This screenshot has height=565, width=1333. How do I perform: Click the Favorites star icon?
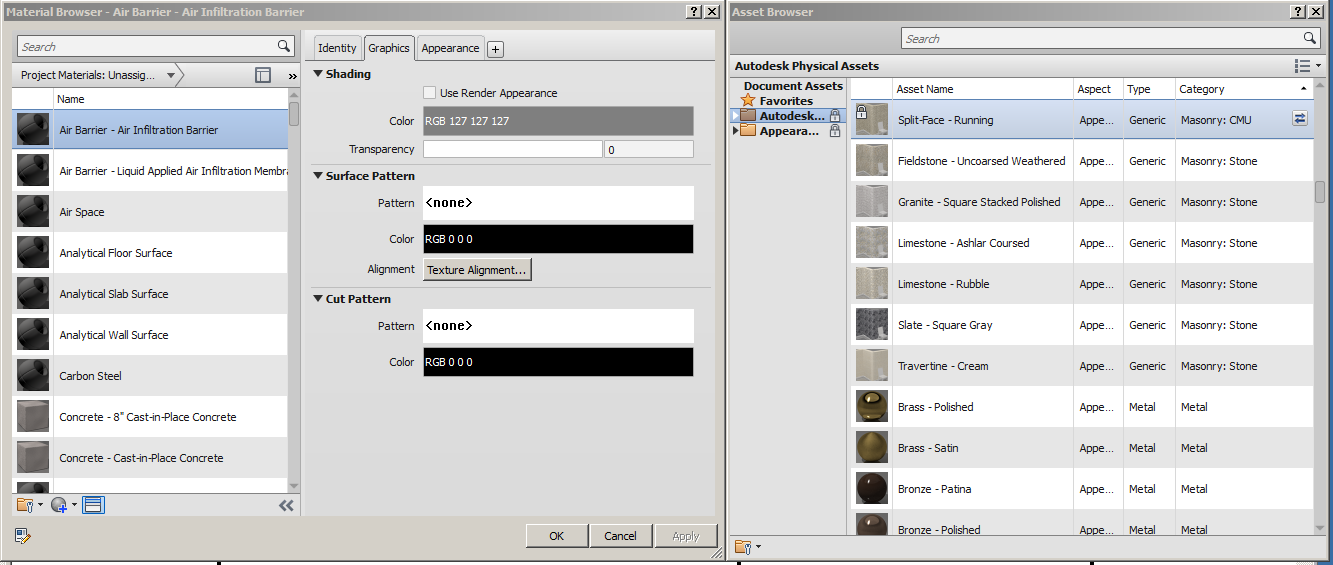point(748,100)
